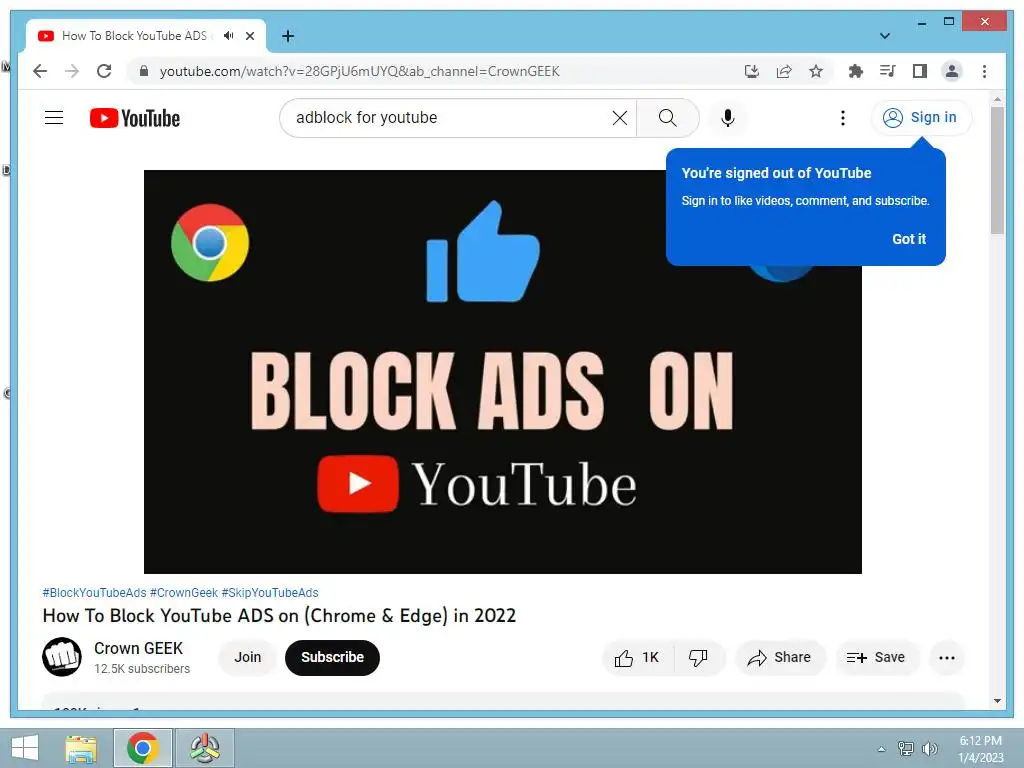Open the Crown GEEK channel name link
The width and height of the screenshot is (1024, 768).
[x=138, y=648]
